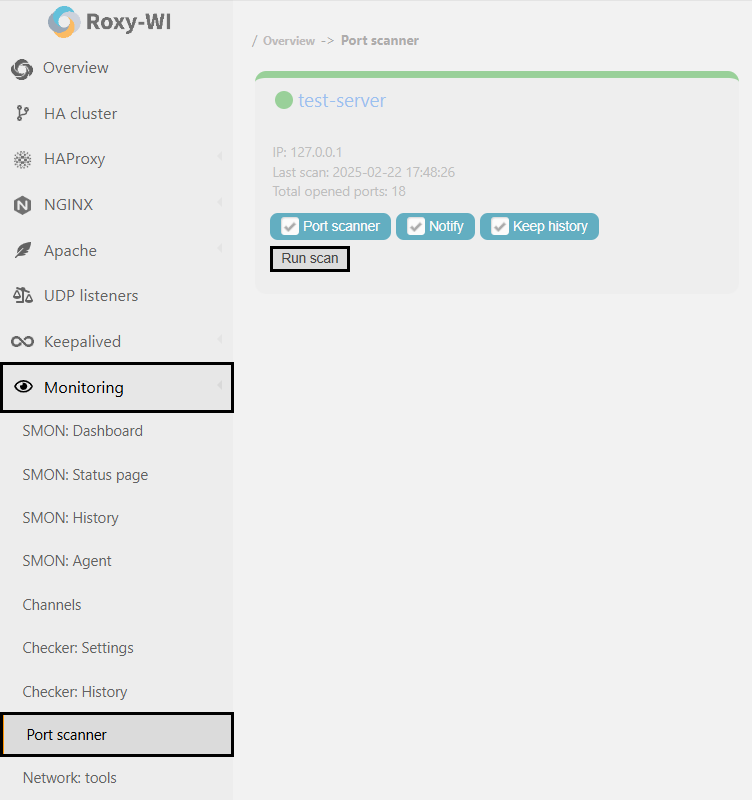Click the green status dot beside test-server
This screenshot has height=800, width=752.
283,99
